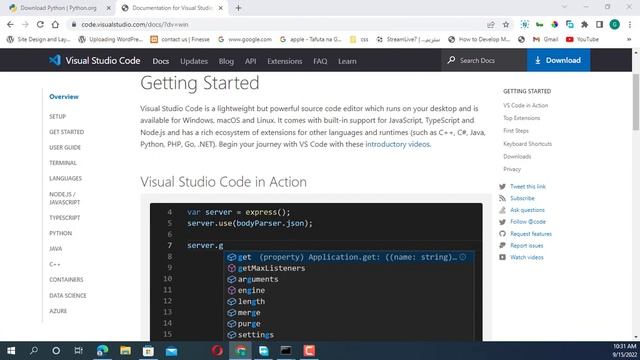Select the getMaxListeners suggestion

(x=271, y=268)
